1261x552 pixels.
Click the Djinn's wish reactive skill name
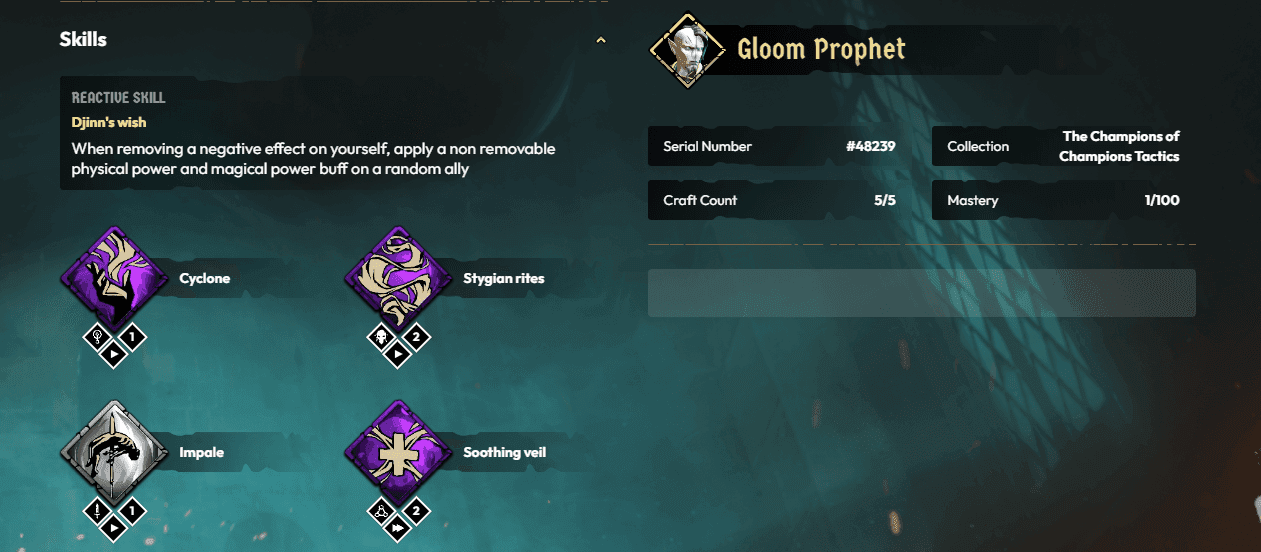click(x=109, y=122)
